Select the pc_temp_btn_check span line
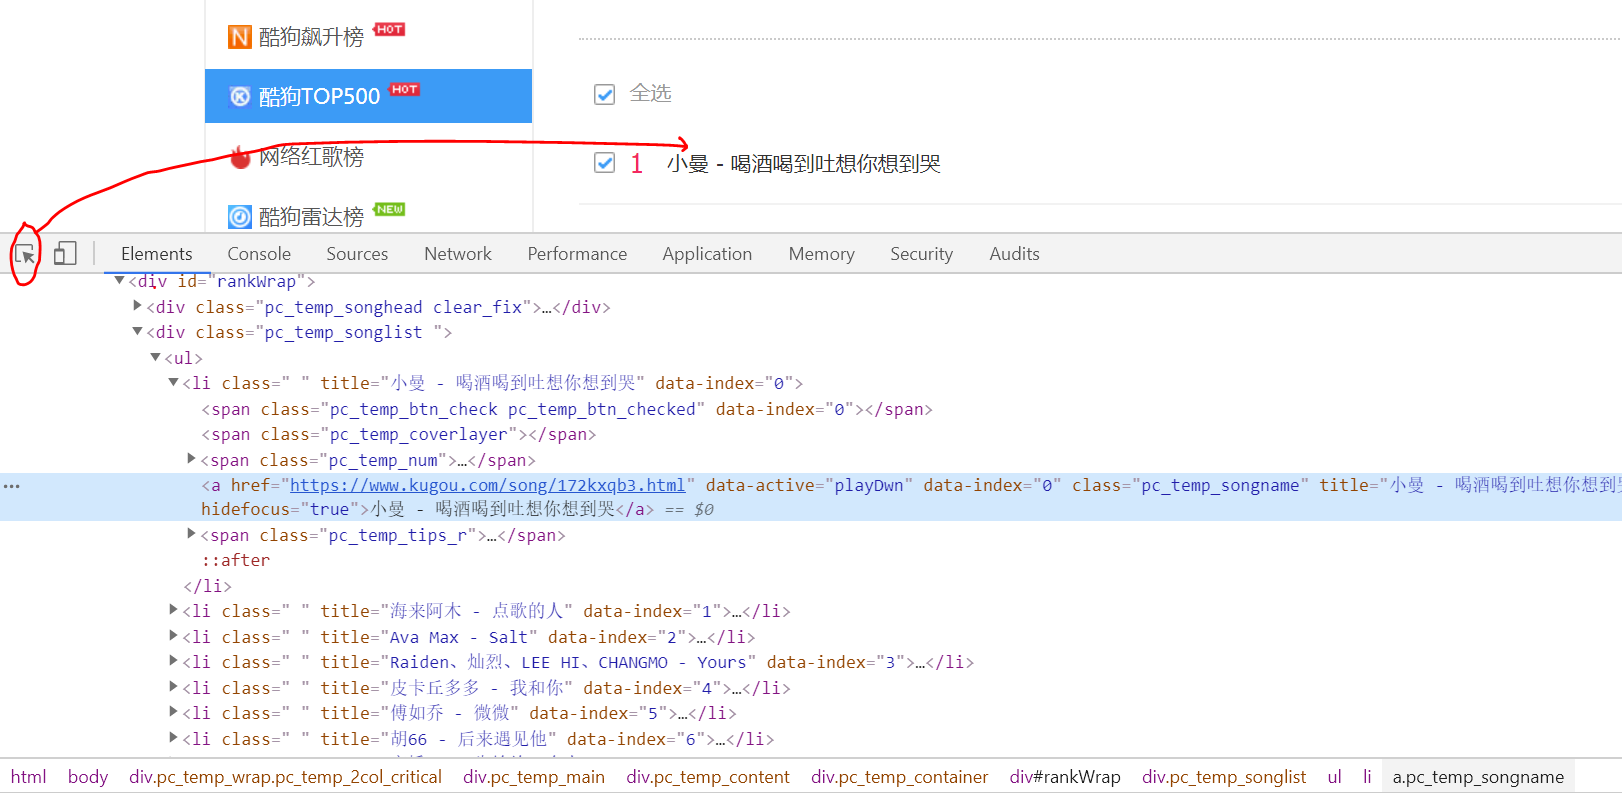Viewport: 1622px width, 793px height. [x=566, y=409]
